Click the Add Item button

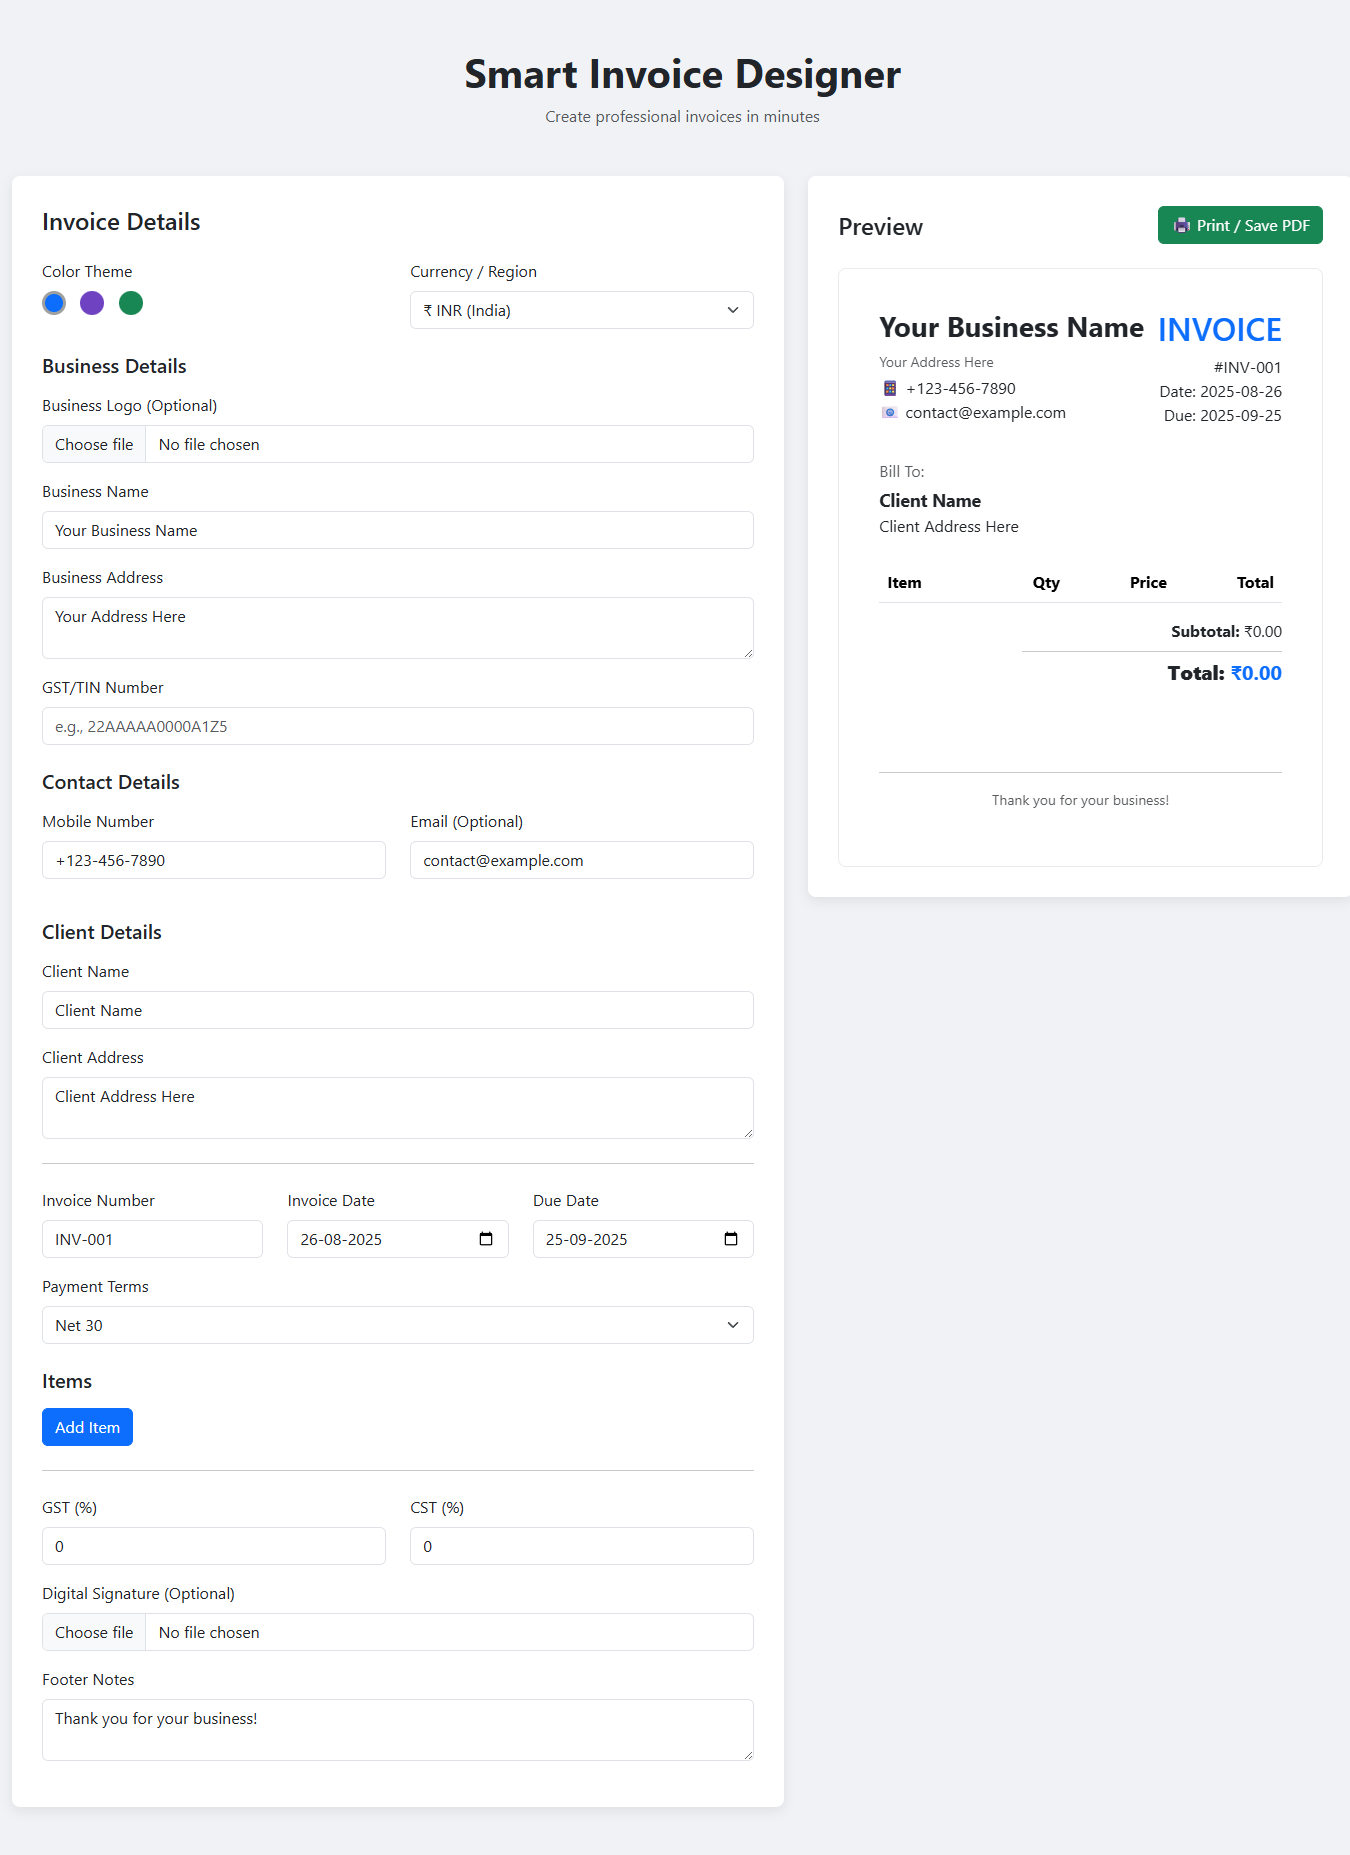87,1427
